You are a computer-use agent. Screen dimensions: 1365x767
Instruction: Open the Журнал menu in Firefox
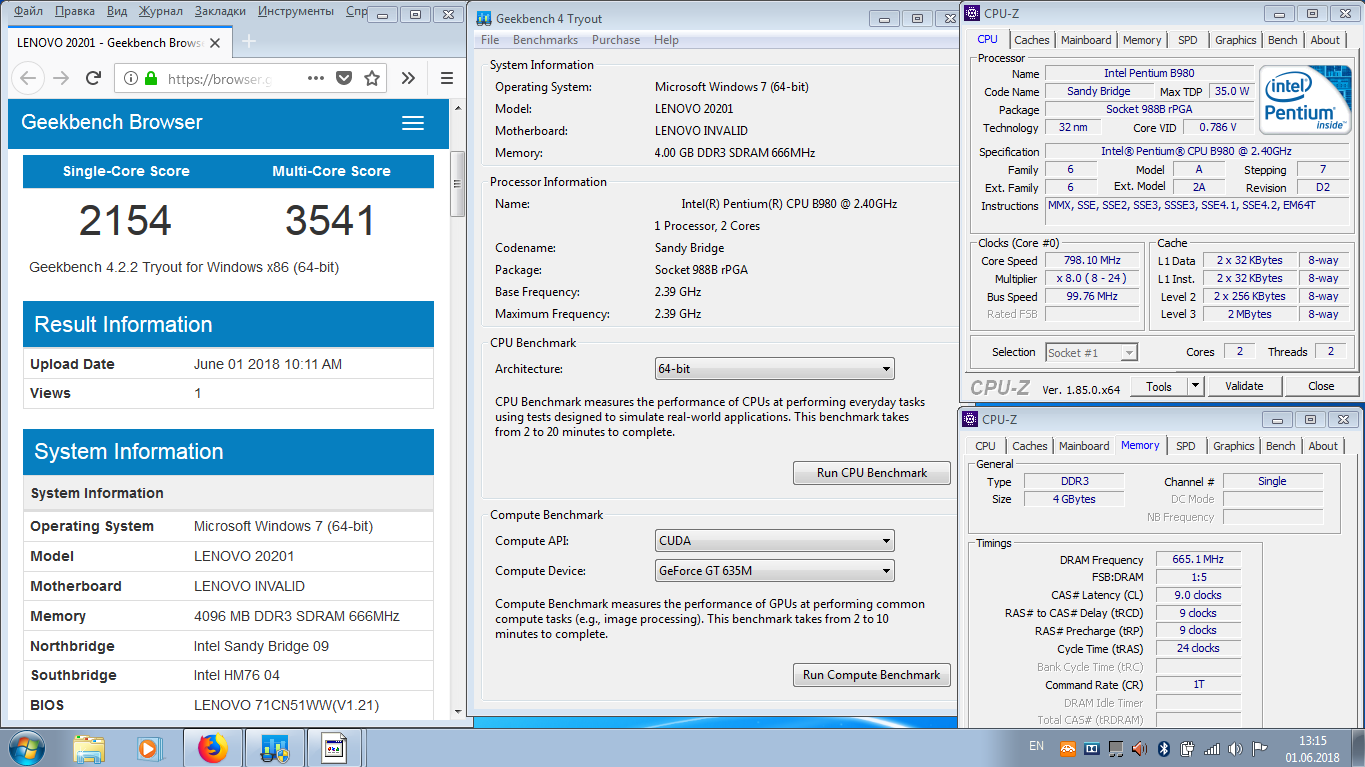[x=159, y=11]
